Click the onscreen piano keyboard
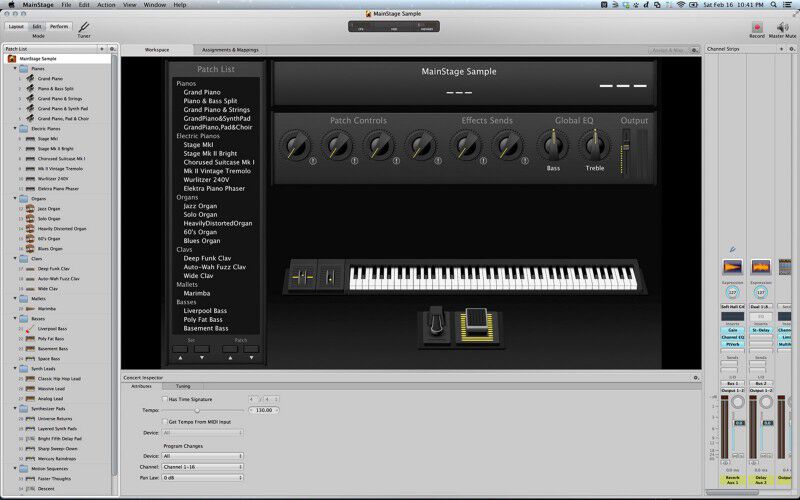The height and width of the screenshot is (500, 800). click(x=493, y=278)
